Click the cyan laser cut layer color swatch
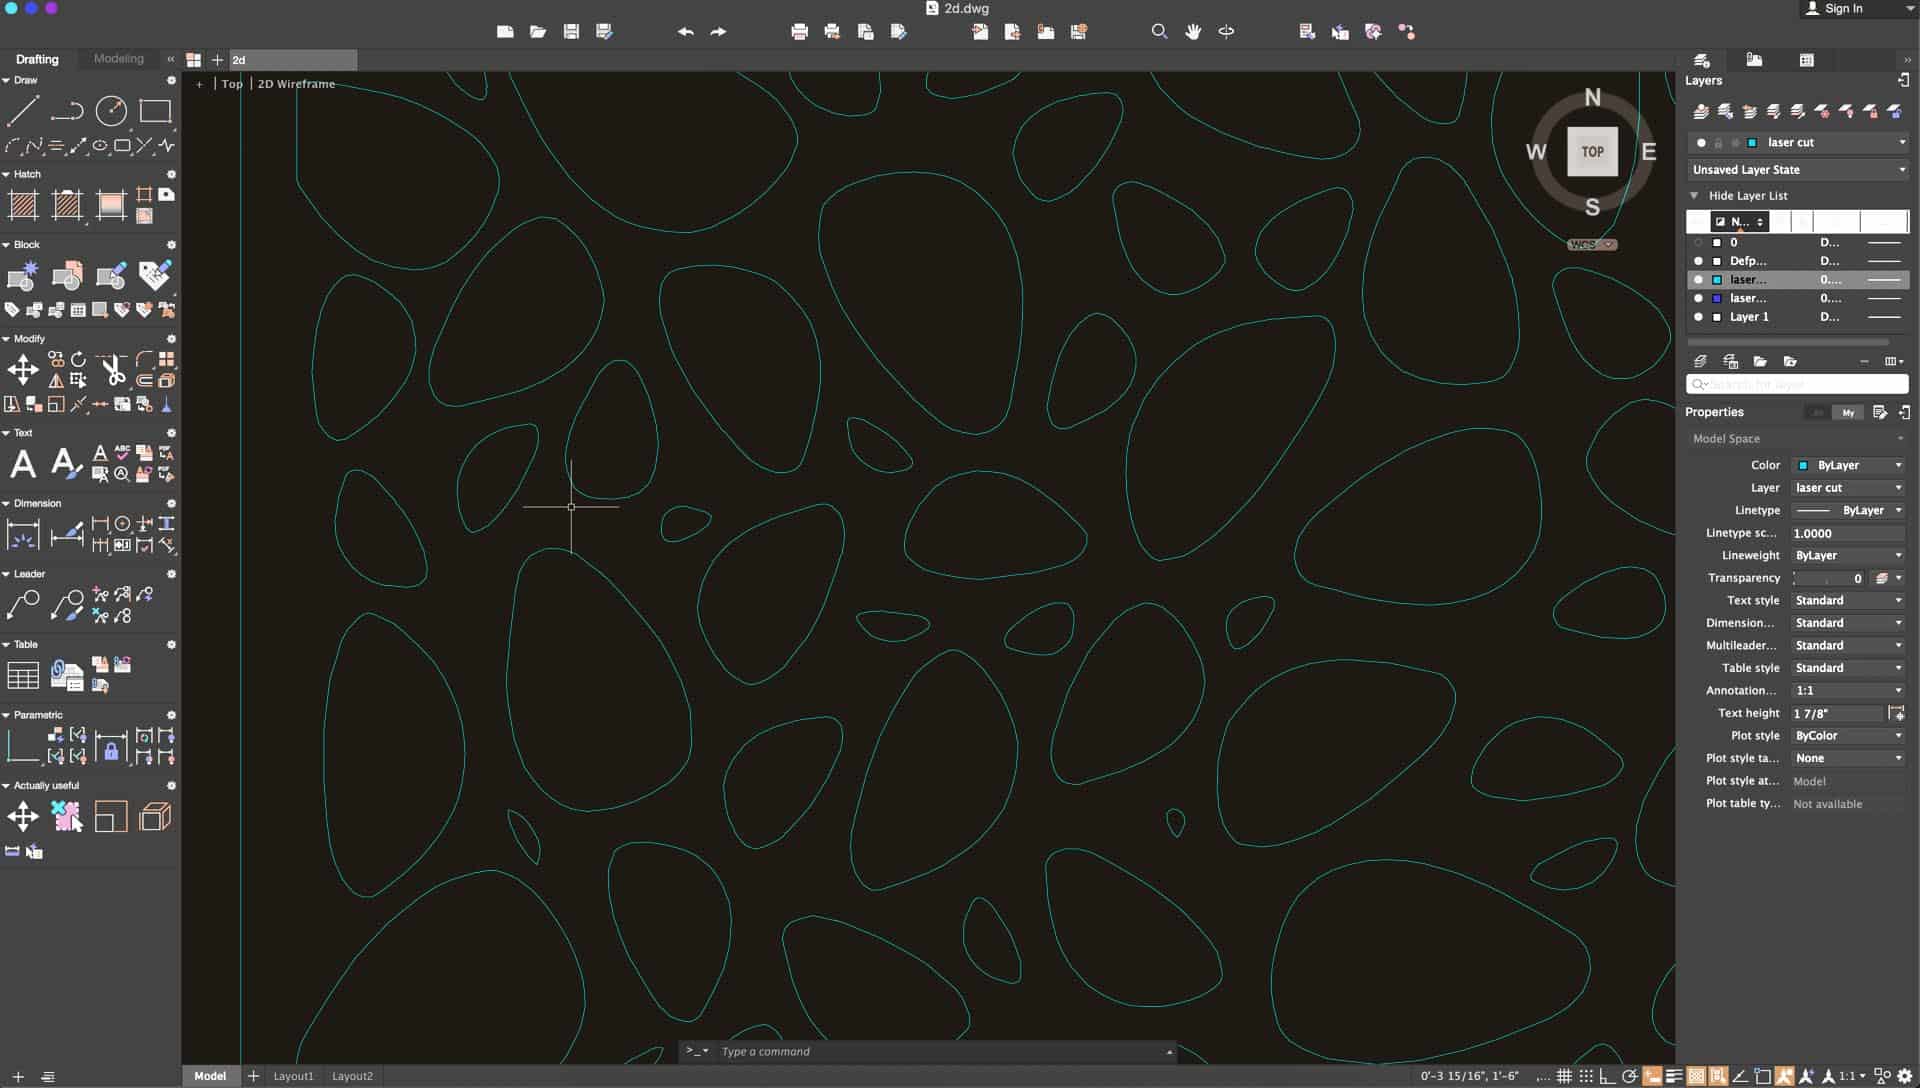The height and width of the screenshot is (1088, 1920). point(1717,280)
